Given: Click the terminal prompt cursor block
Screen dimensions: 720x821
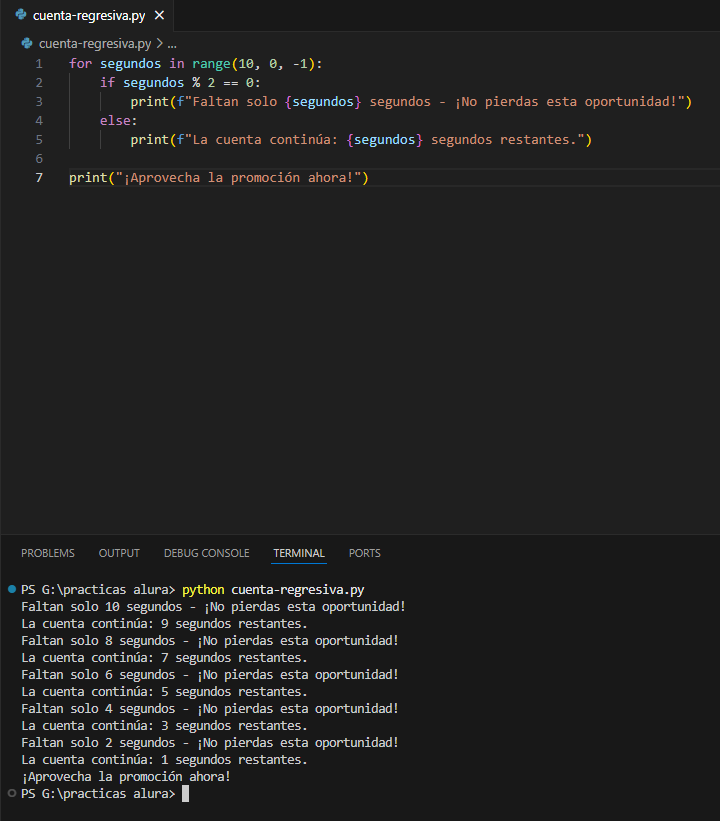Looking at the screenshot, I should (185, 794).
